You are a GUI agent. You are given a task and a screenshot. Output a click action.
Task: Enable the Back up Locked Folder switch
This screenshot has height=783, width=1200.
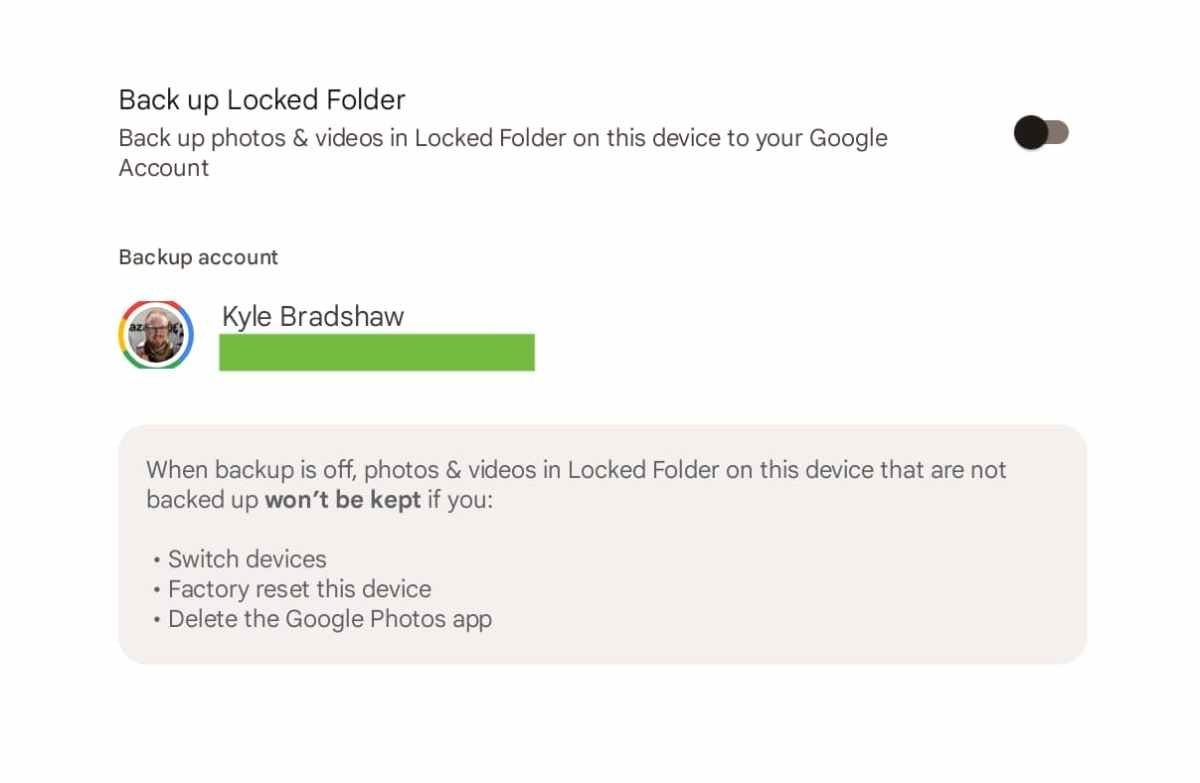tap(1041, 132)
